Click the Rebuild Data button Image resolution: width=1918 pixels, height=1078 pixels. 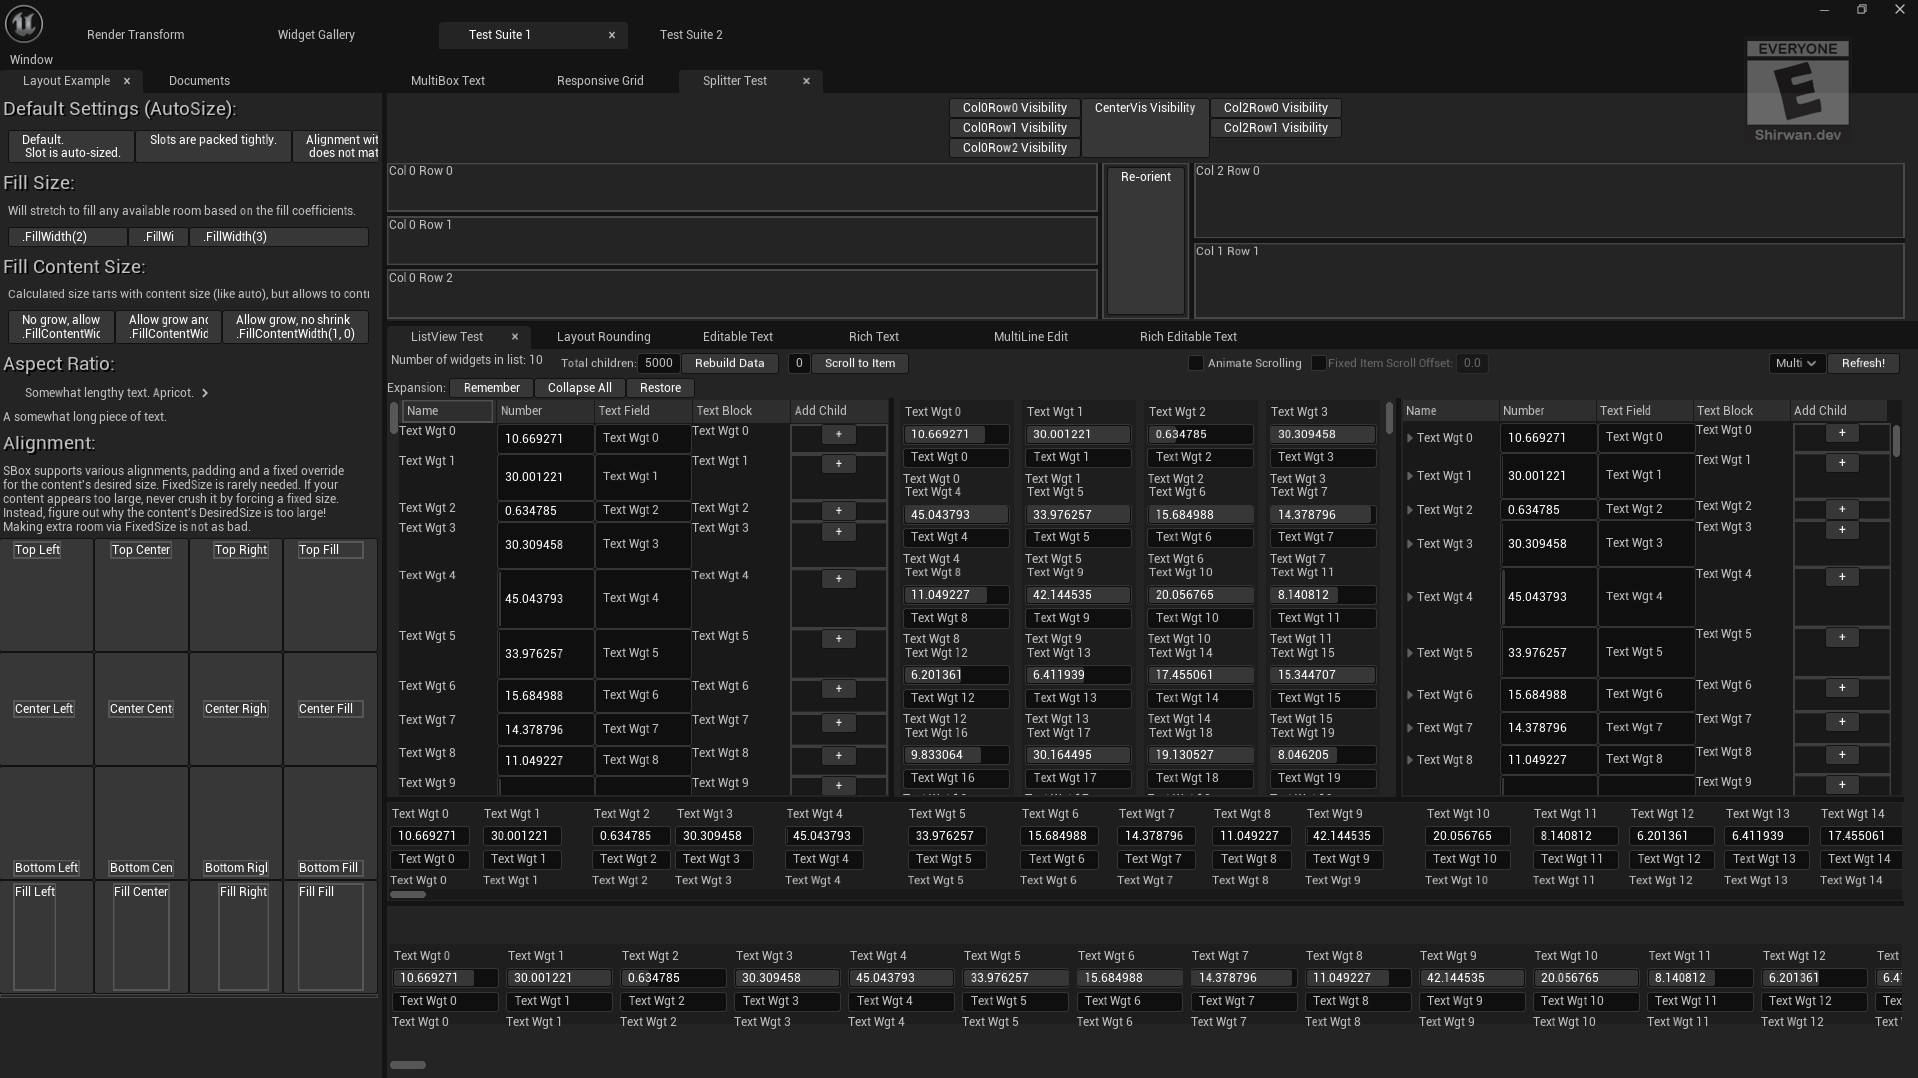tap(729, 364)
